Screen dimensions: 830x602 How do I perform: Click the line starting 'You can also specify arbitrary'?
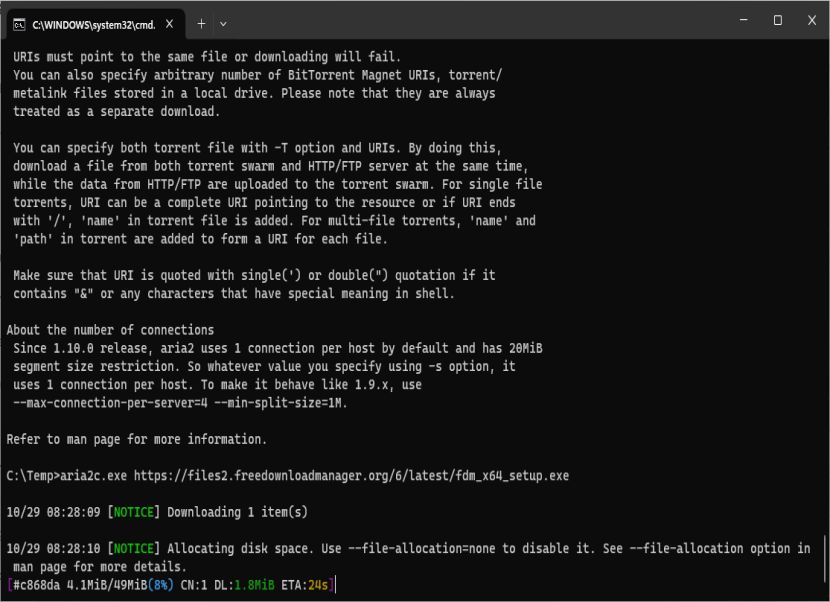pyautogui.click(x=257, y=75)
